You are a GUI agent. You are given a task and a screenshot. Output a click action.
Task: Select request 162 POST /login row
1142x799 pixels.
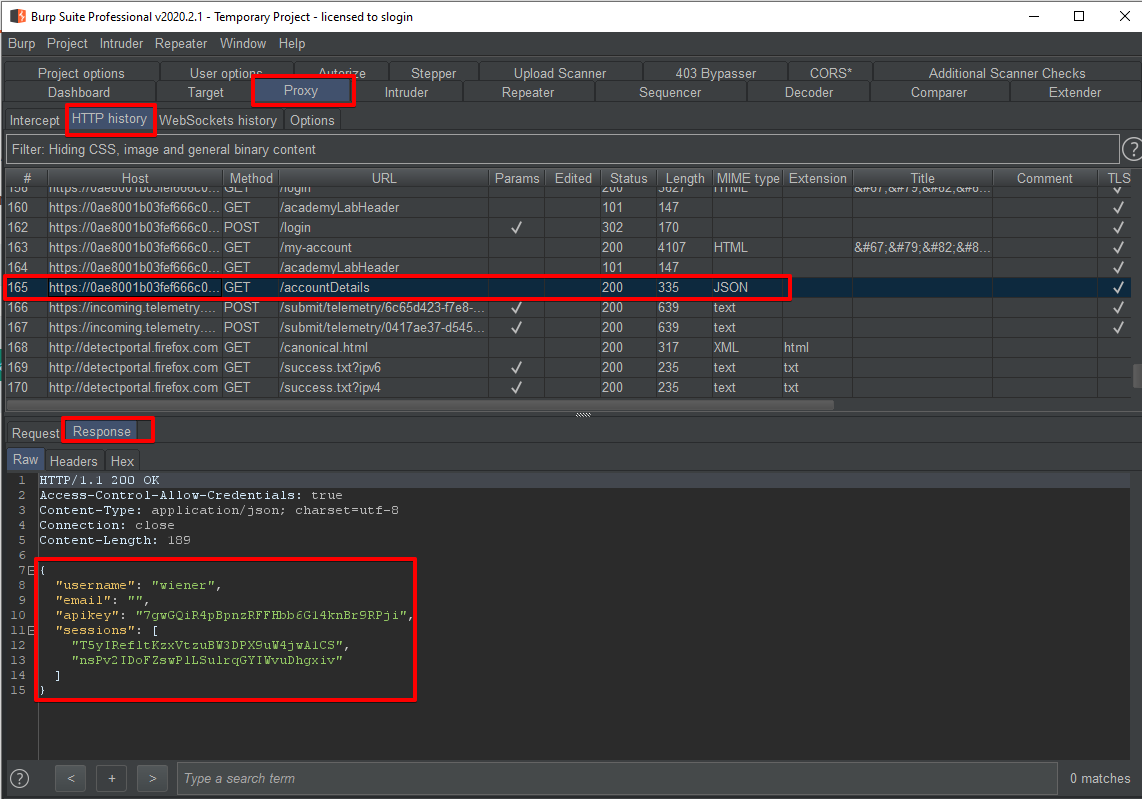coord(568,227)
